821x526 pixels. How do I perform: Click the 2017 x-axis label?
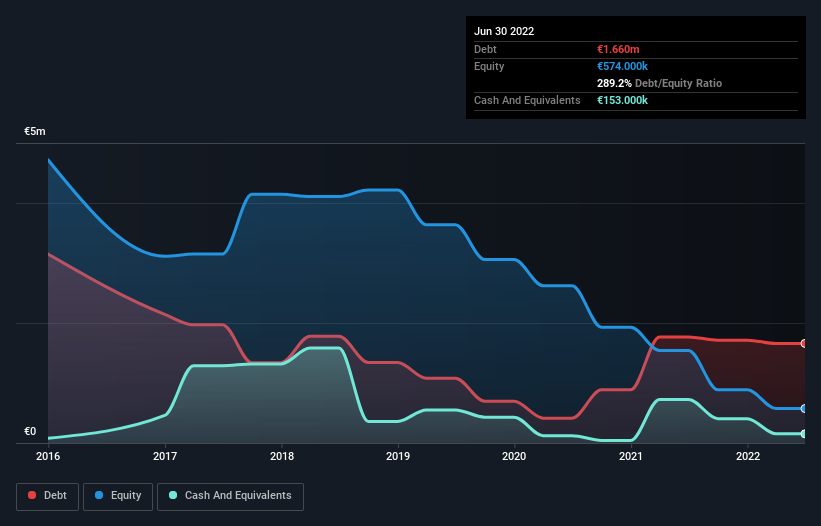tap(165, 456)
